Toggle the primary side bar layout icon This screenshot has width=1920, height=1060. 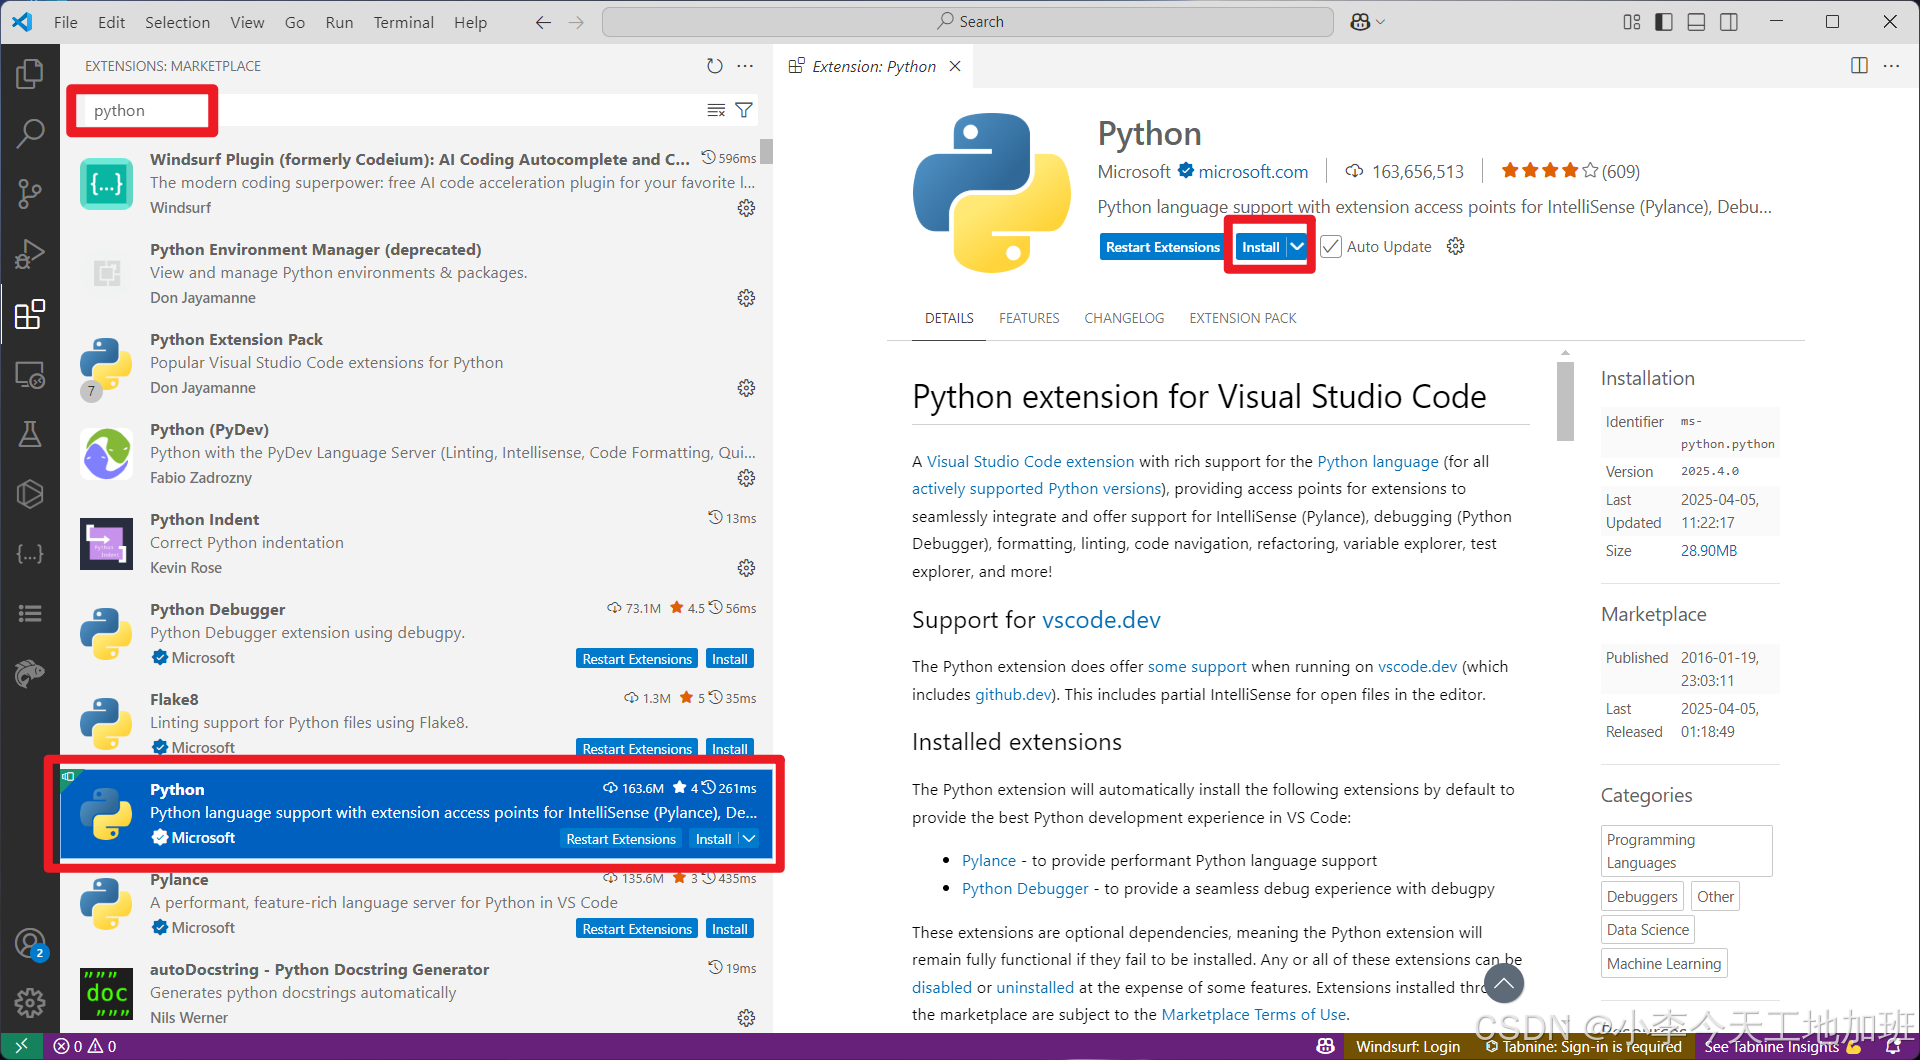tap(1664, 22)
